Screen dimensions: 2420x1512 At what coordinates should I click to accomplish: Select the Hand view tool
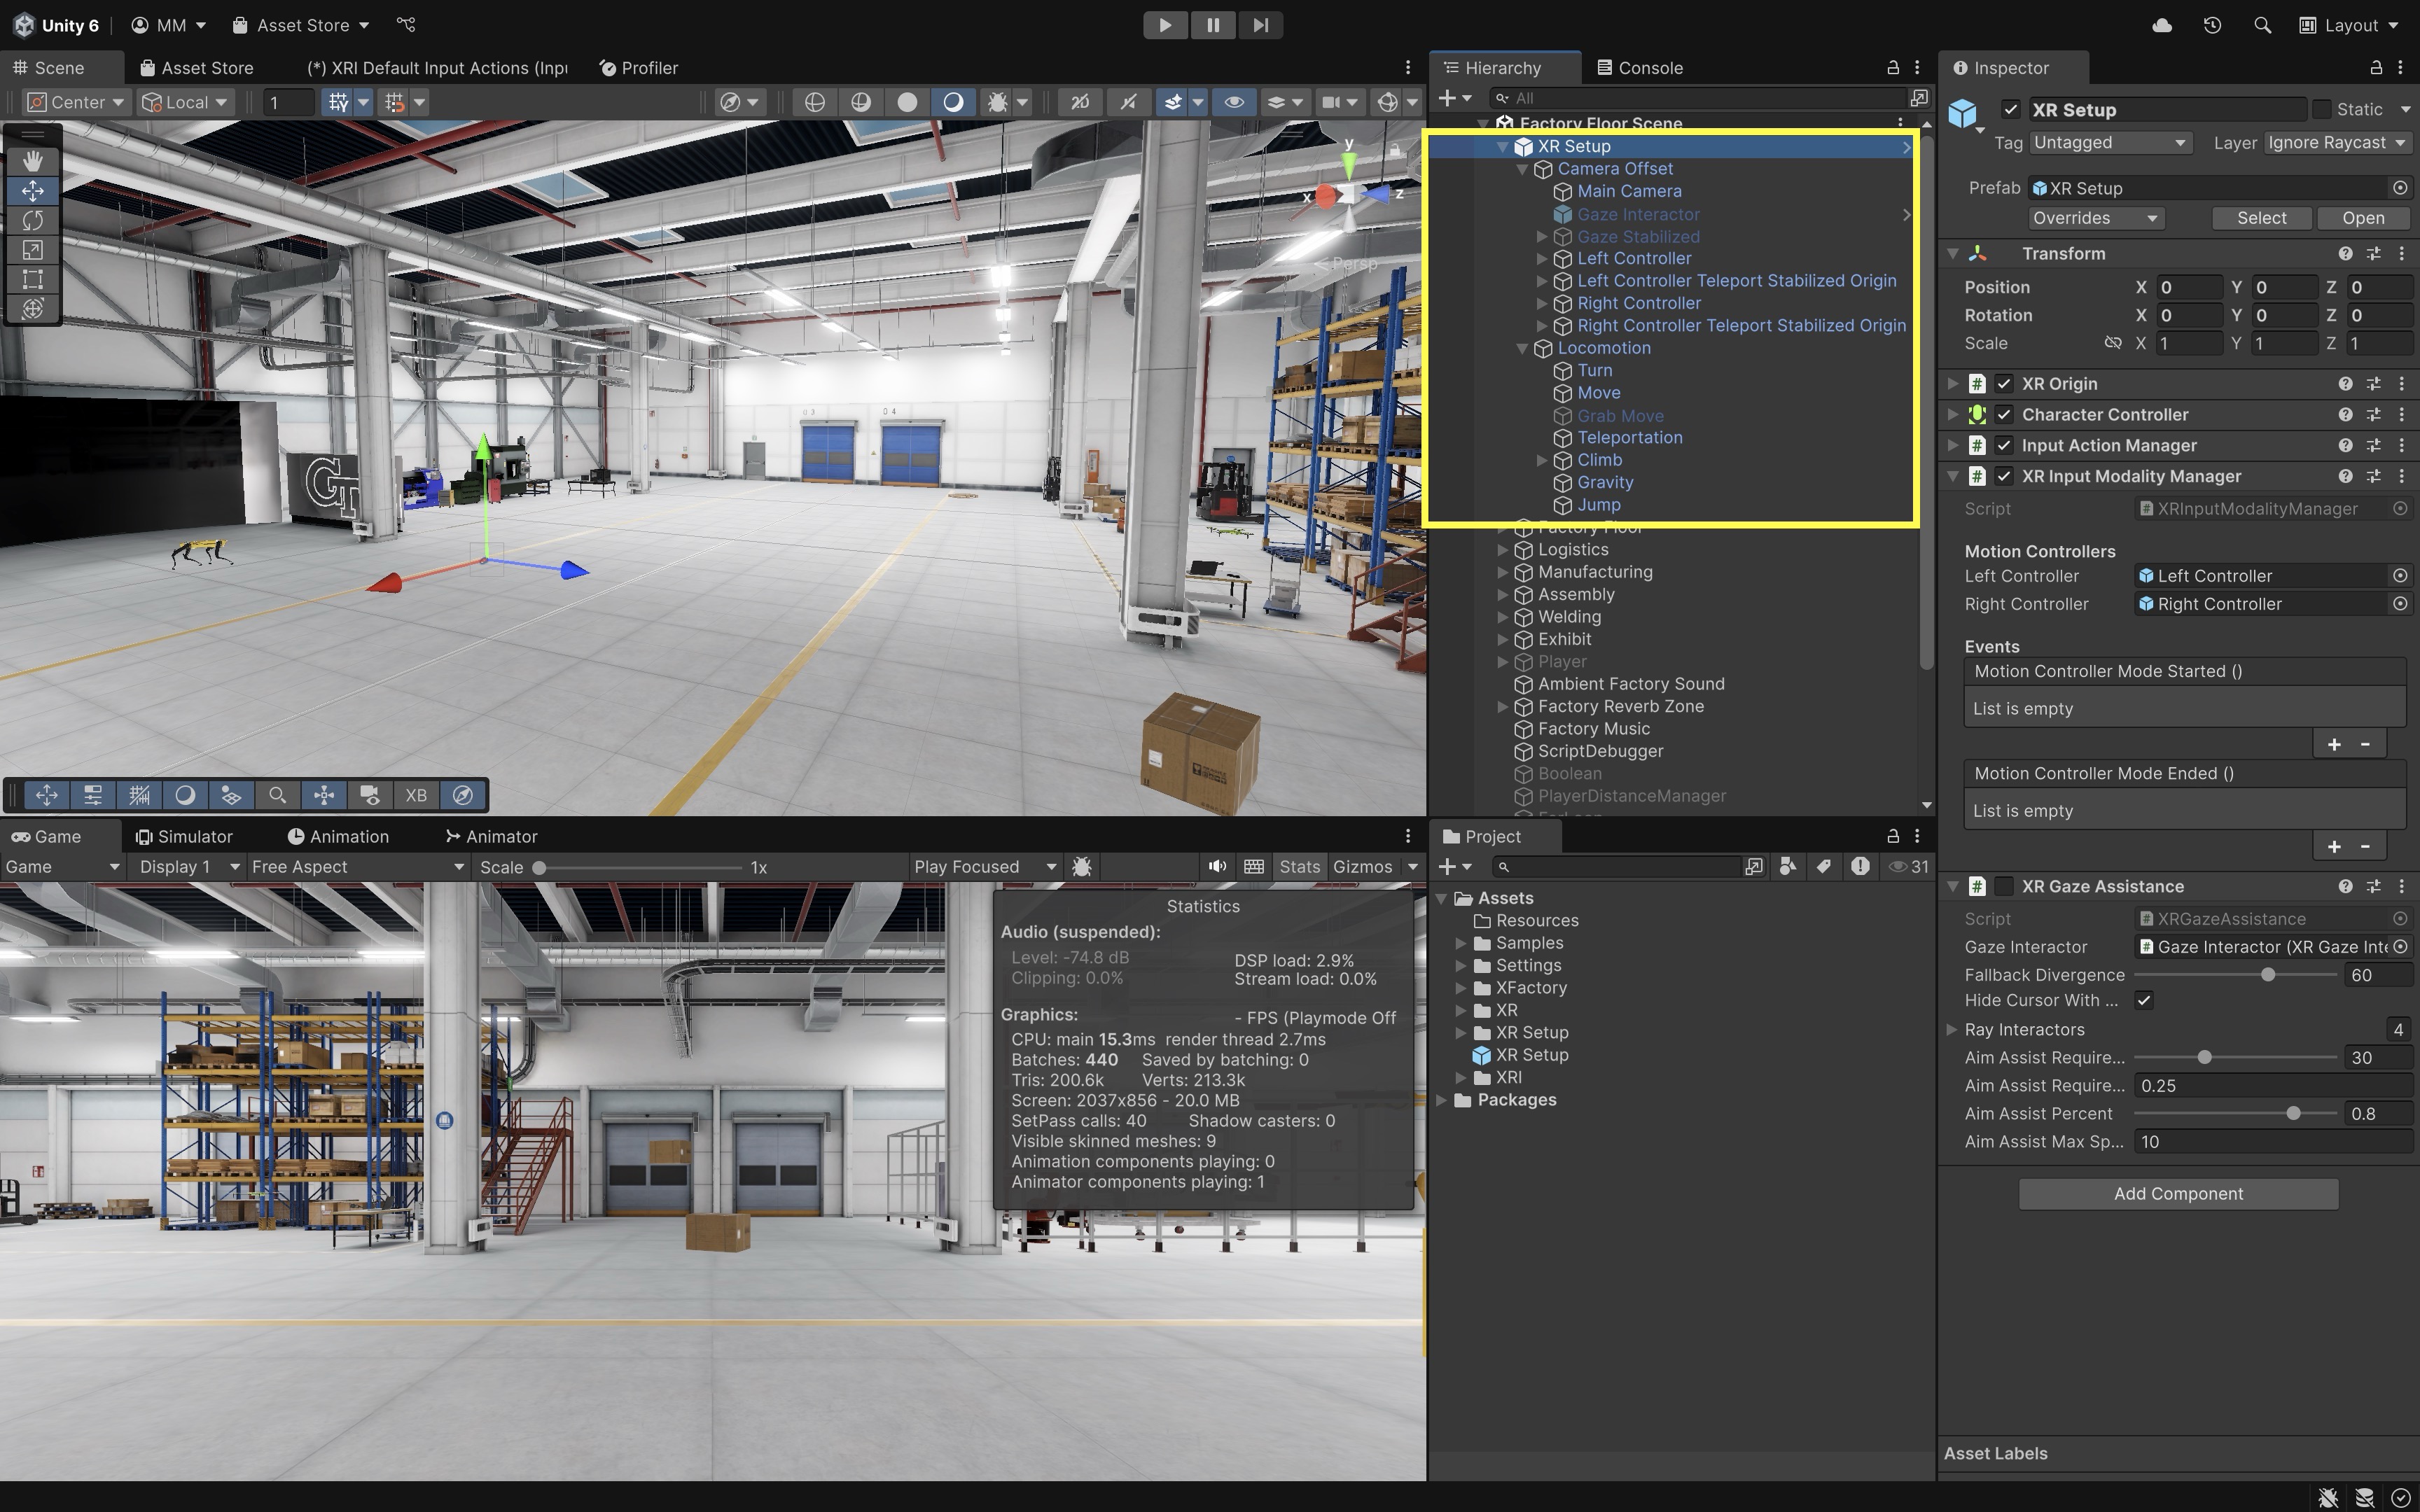coord(32,160)
